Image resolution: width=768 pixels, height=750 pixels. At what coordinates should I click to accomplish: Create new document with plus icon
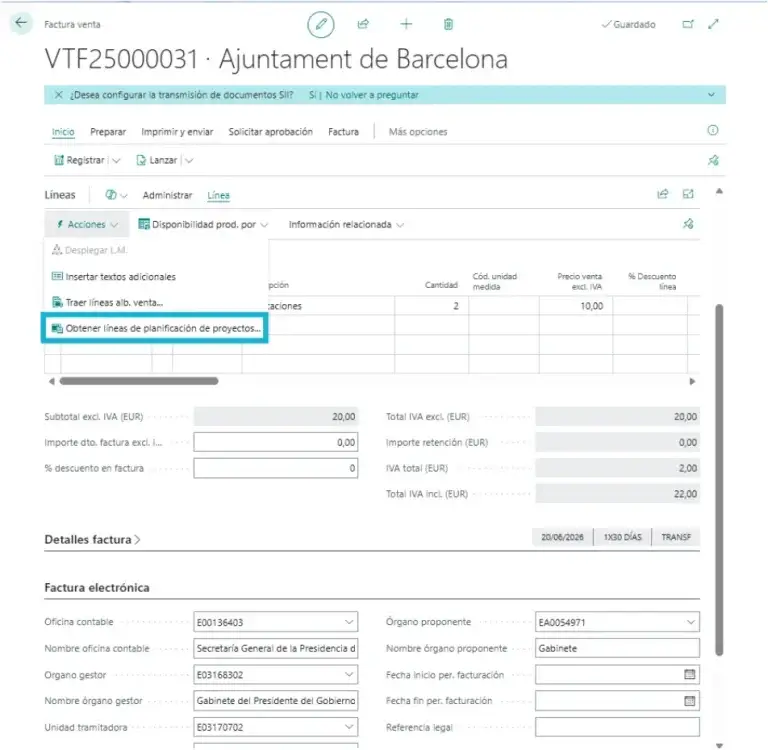(x=406, y=24)
